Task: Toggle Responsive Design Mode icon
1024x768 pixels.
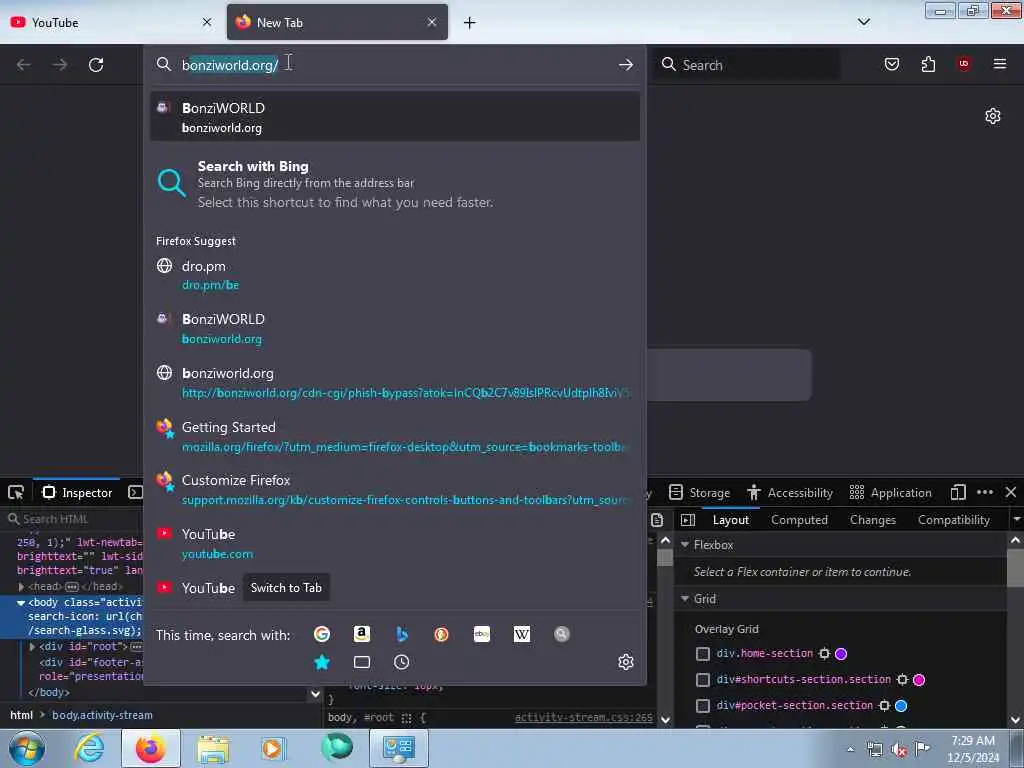Action: coord(958,492)
